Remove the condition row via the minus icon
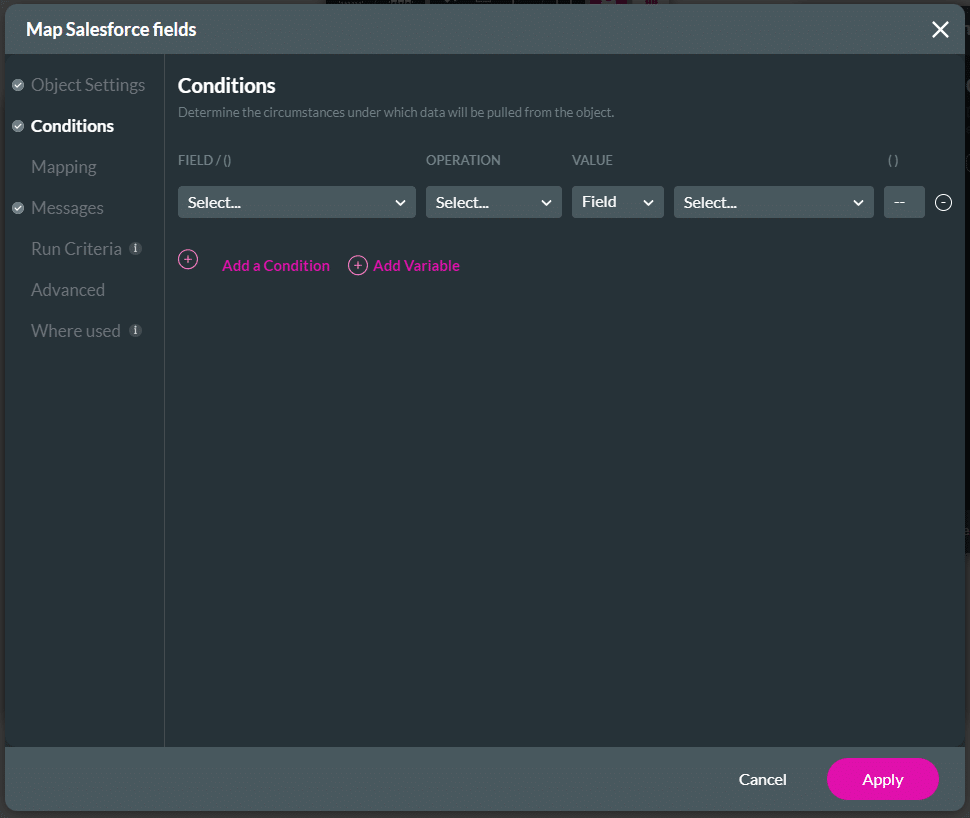 coord(943,202)
